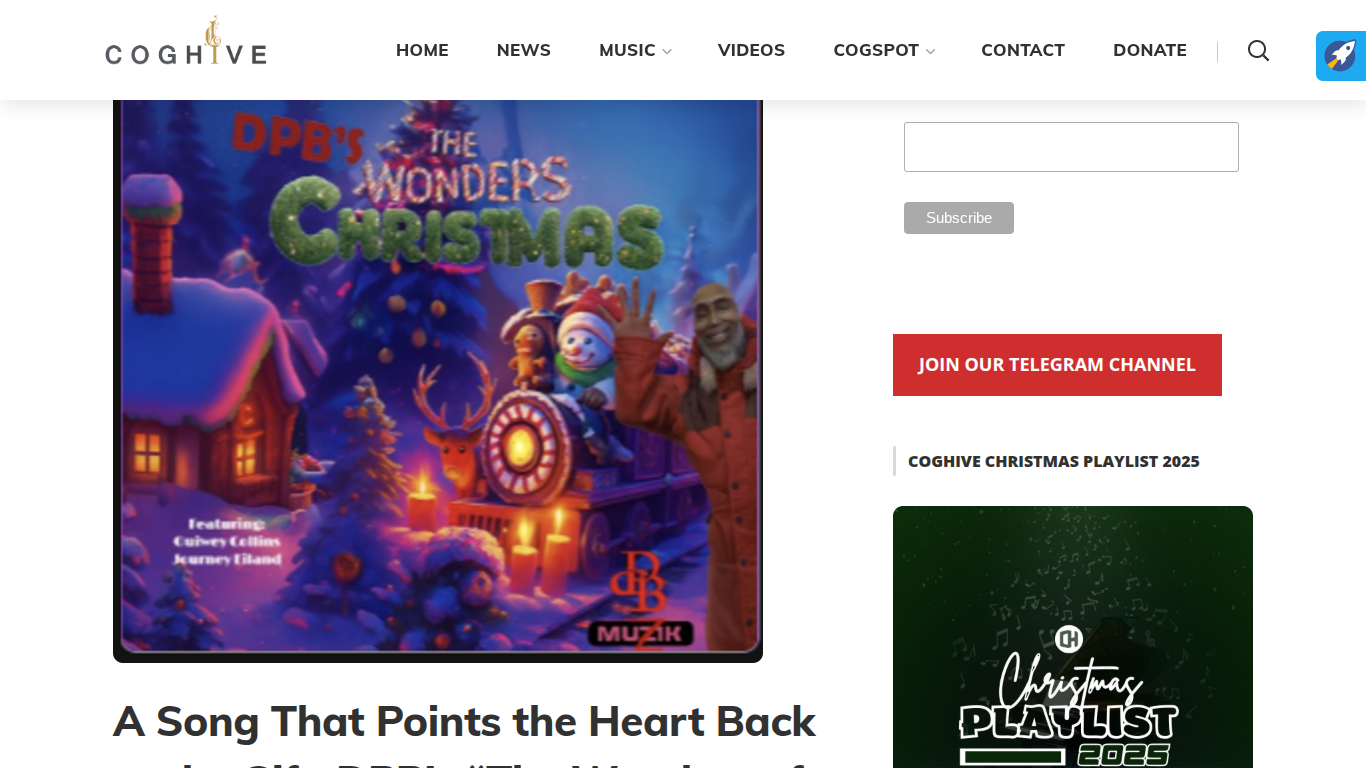The width and height of the screenshot is (1366, 768).
Task: Navigate to VIDEOS
Action: (751, 50)
